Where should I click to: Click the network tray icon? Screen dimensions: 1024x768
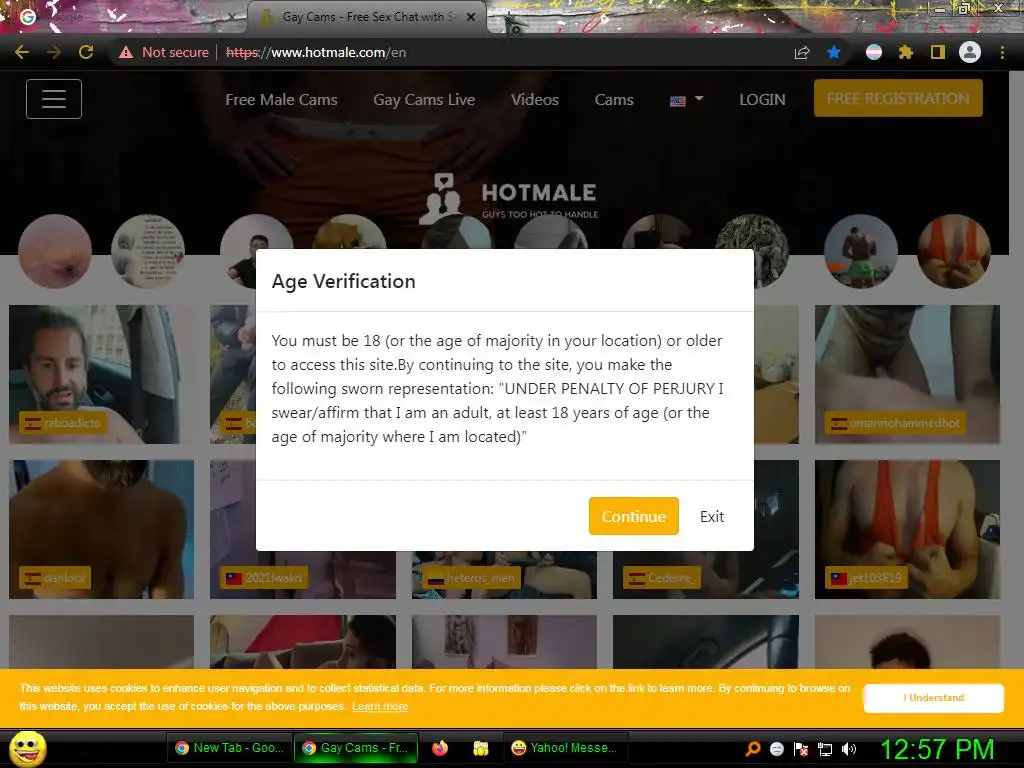[825, 749]
